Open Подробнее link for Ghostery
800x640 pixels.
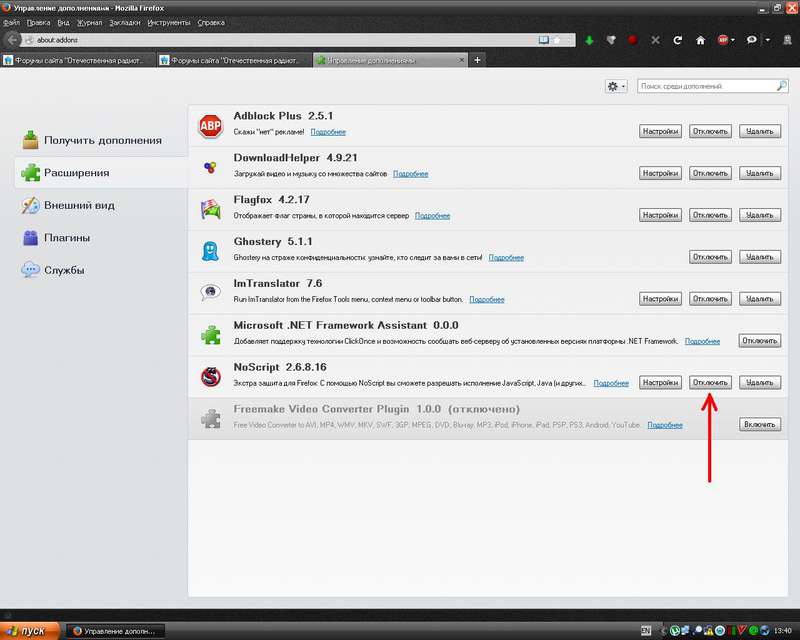point(506,257)
